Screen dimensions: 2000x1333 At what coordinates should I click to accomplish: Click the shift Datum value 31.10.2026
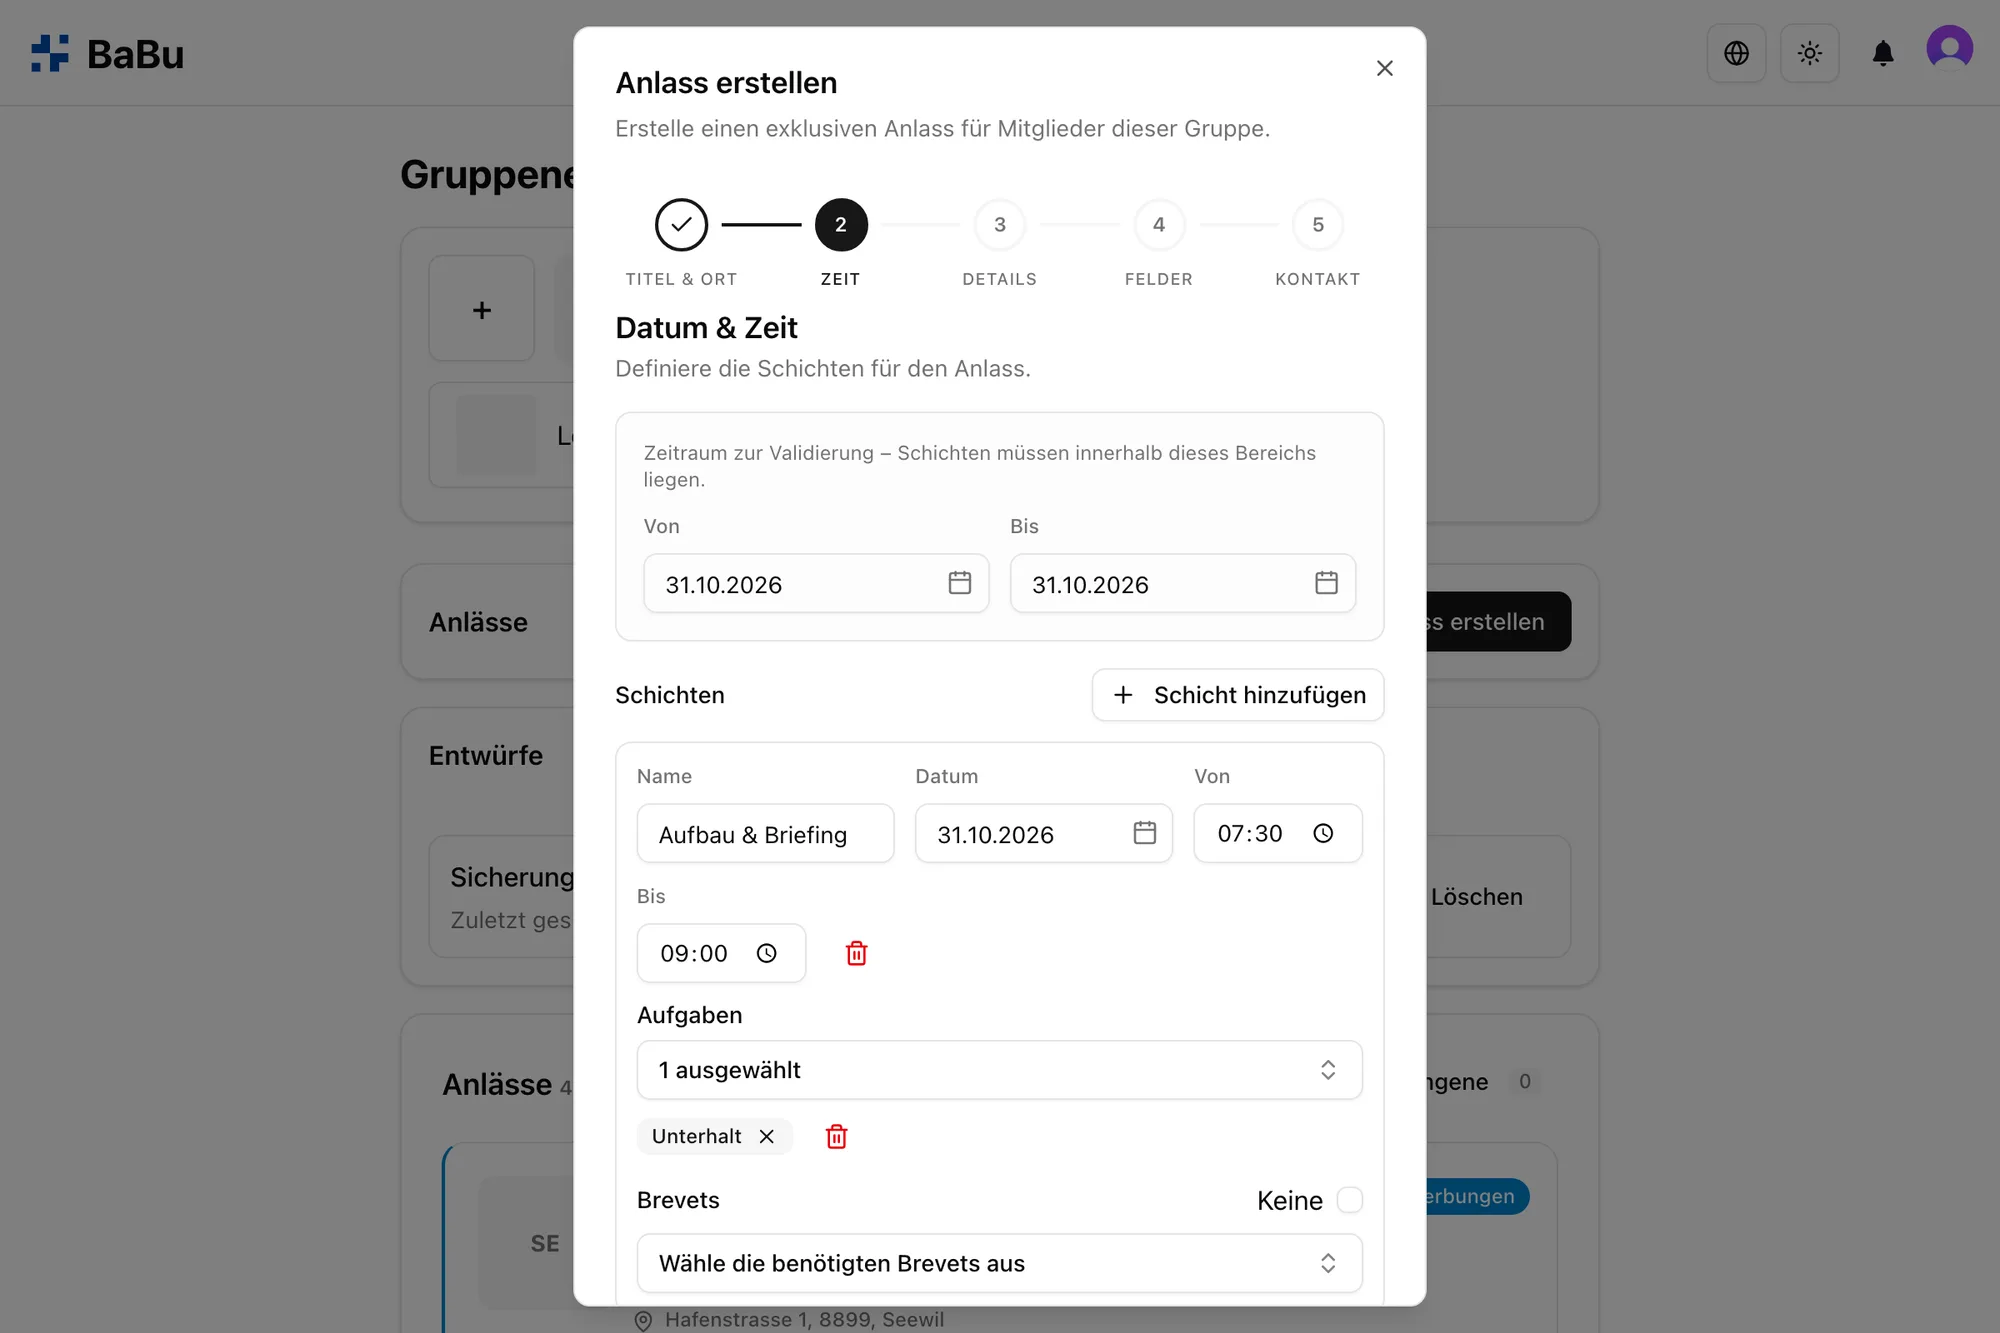(x=995, y=835)
